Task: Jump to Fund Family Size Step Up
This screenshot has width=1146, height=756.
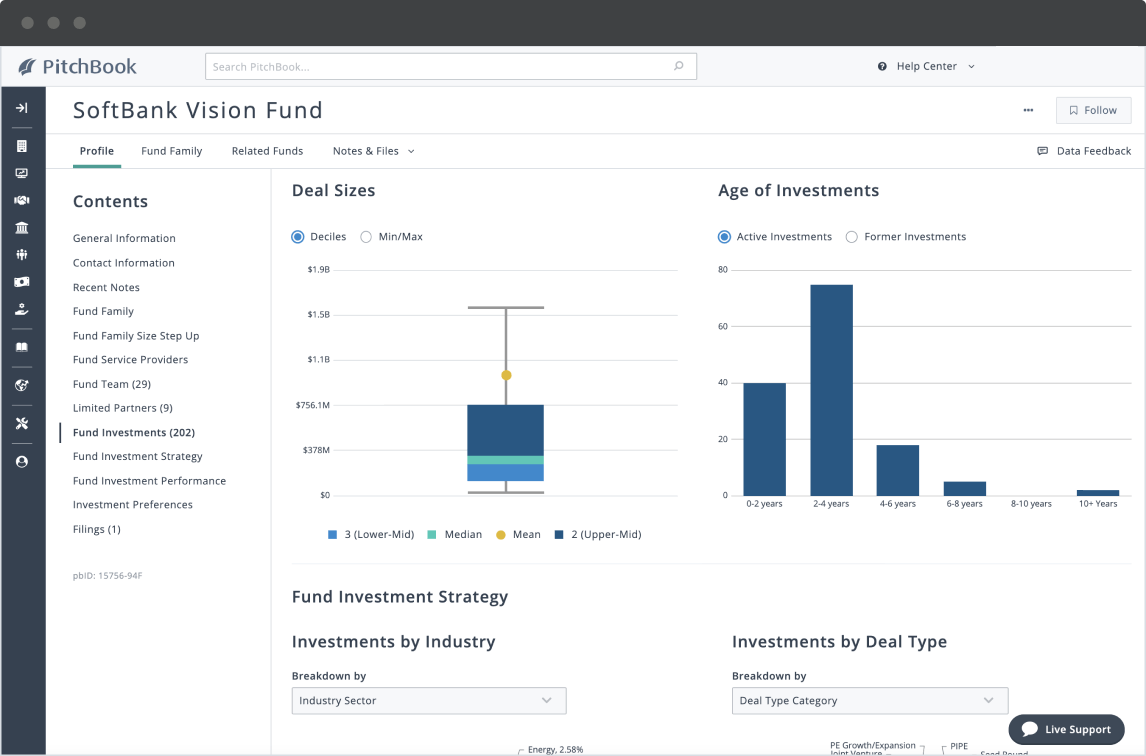Action: click(136, 336)
